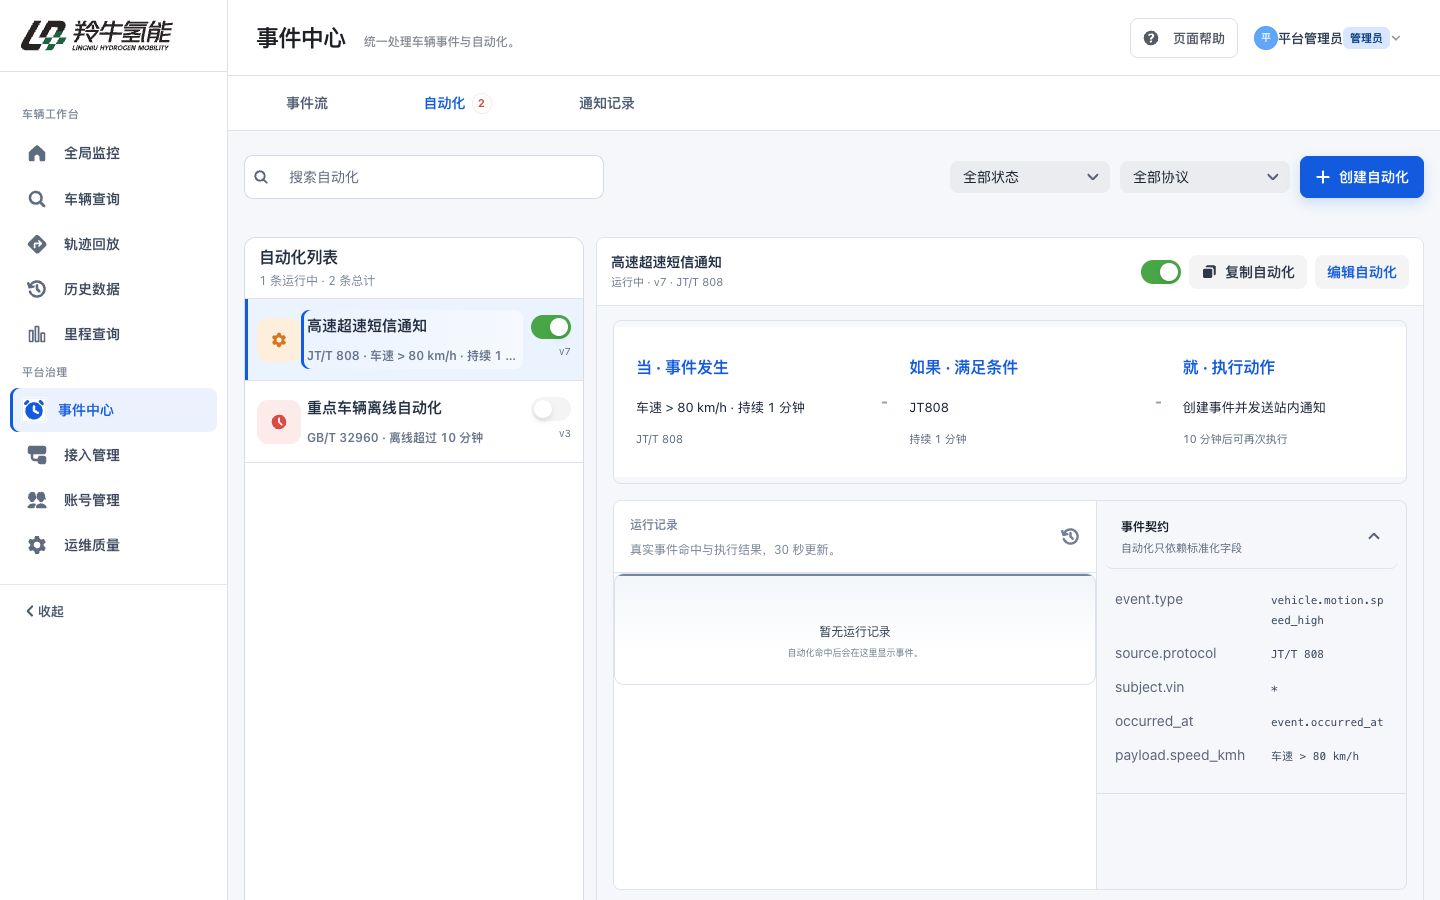Open the 全部协议 dropdown
This screenshot has width=1440, height=900.
click(x=1205, y=177)
